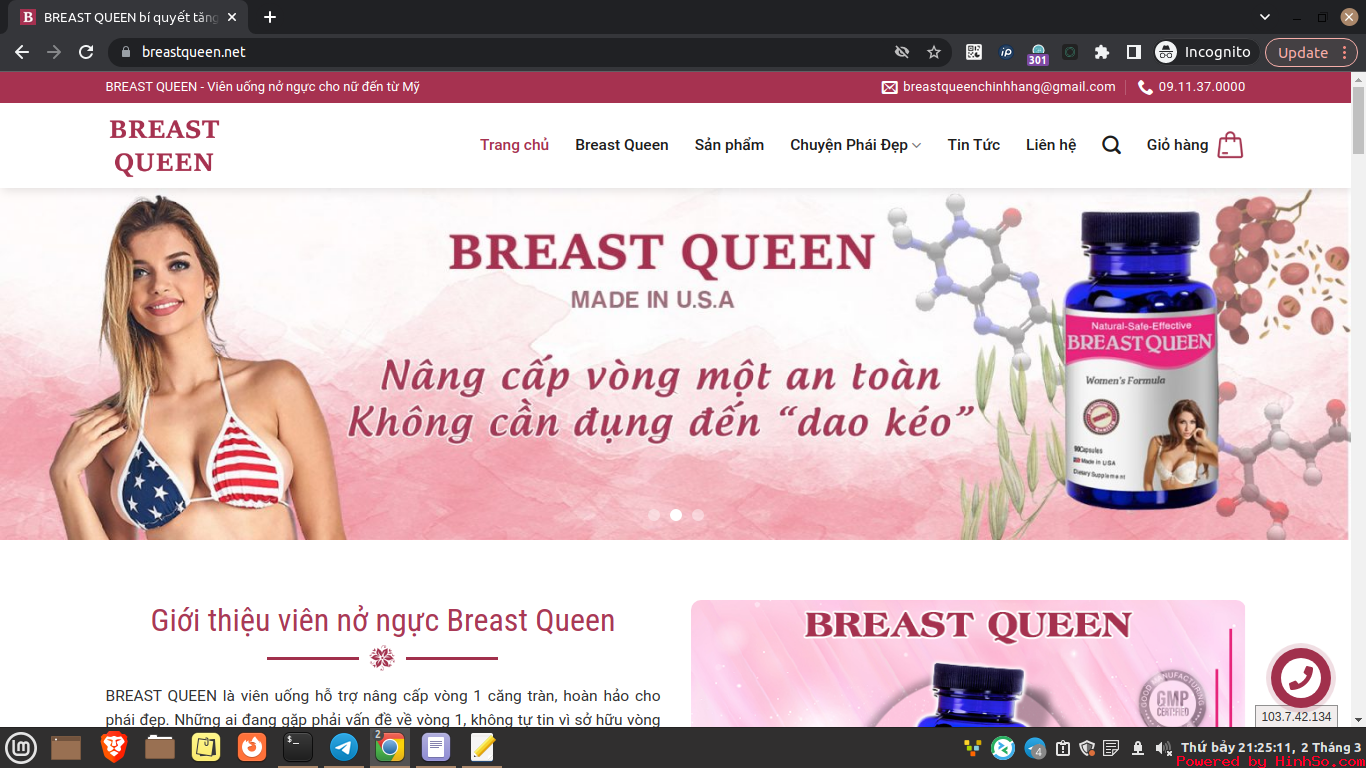Open the pencil notepad taskbar icon
Viewport: 1366px width, 768px height.
click(482, 747)
